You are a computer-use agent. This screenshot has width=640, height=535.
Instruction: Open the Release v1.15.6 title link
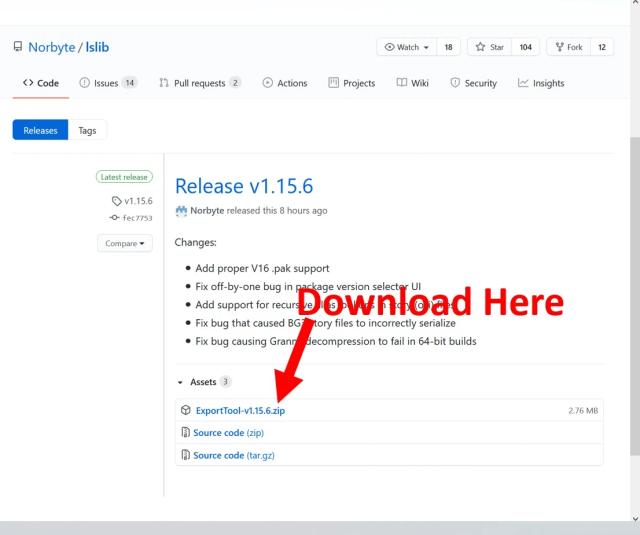pos(244,186)
